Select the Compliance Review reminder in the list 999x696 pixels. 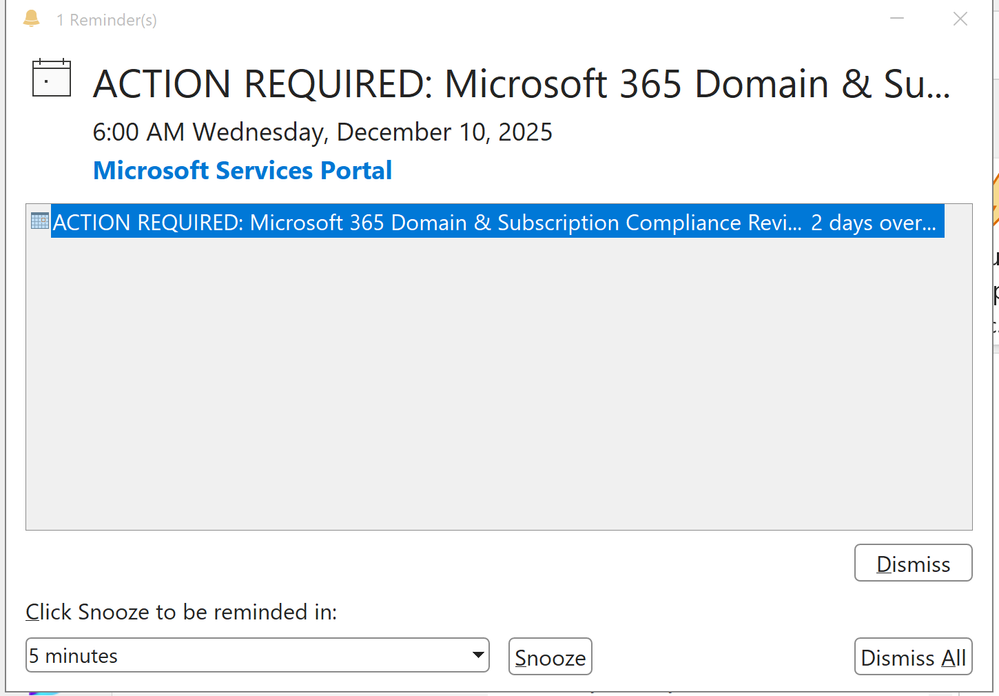425,222
